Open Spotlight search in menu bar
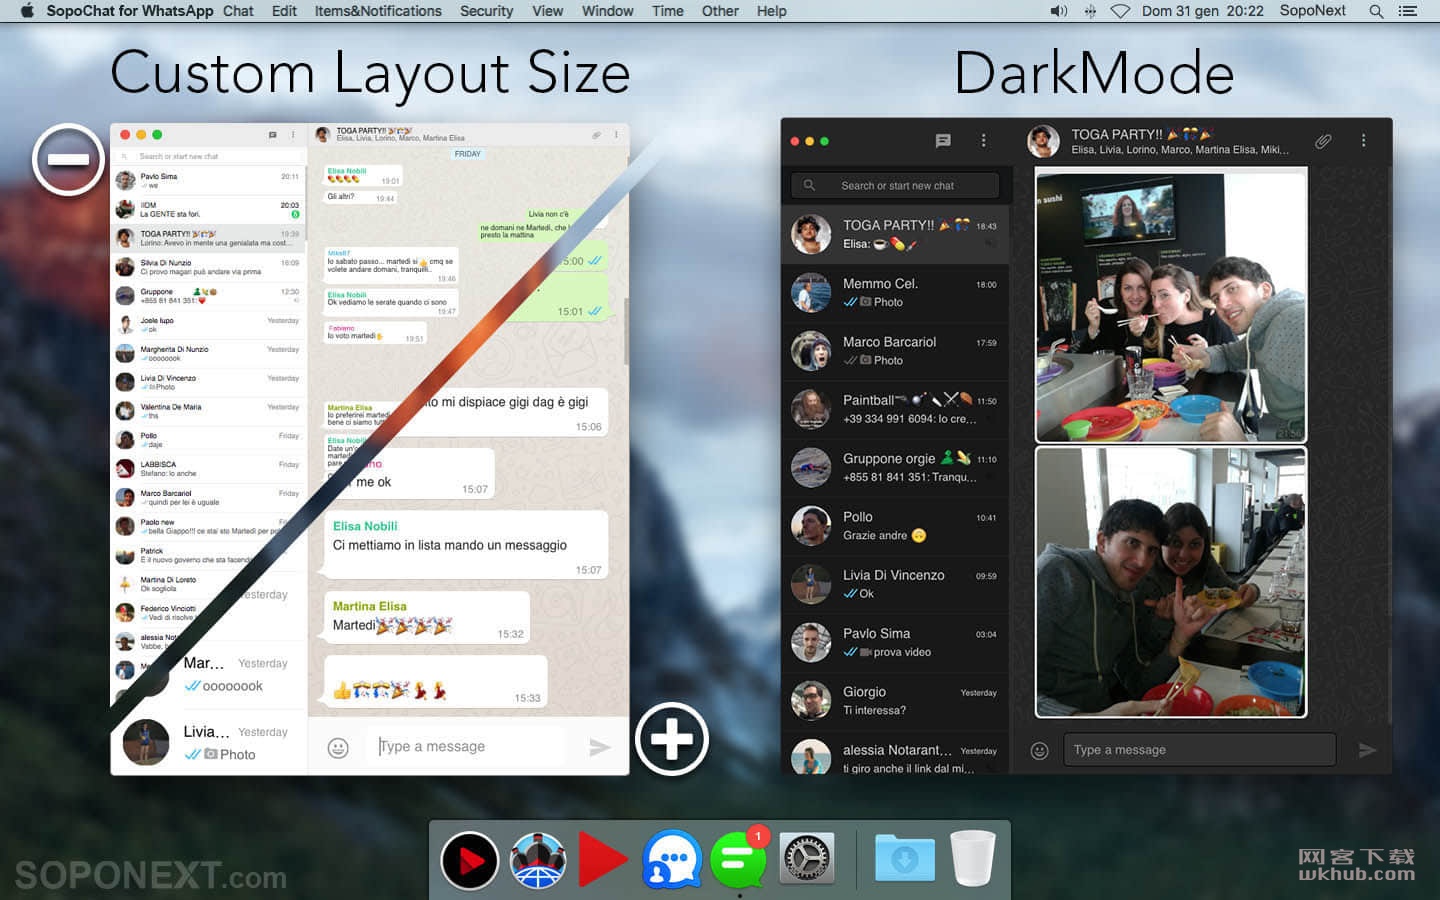 point(1376,11)
